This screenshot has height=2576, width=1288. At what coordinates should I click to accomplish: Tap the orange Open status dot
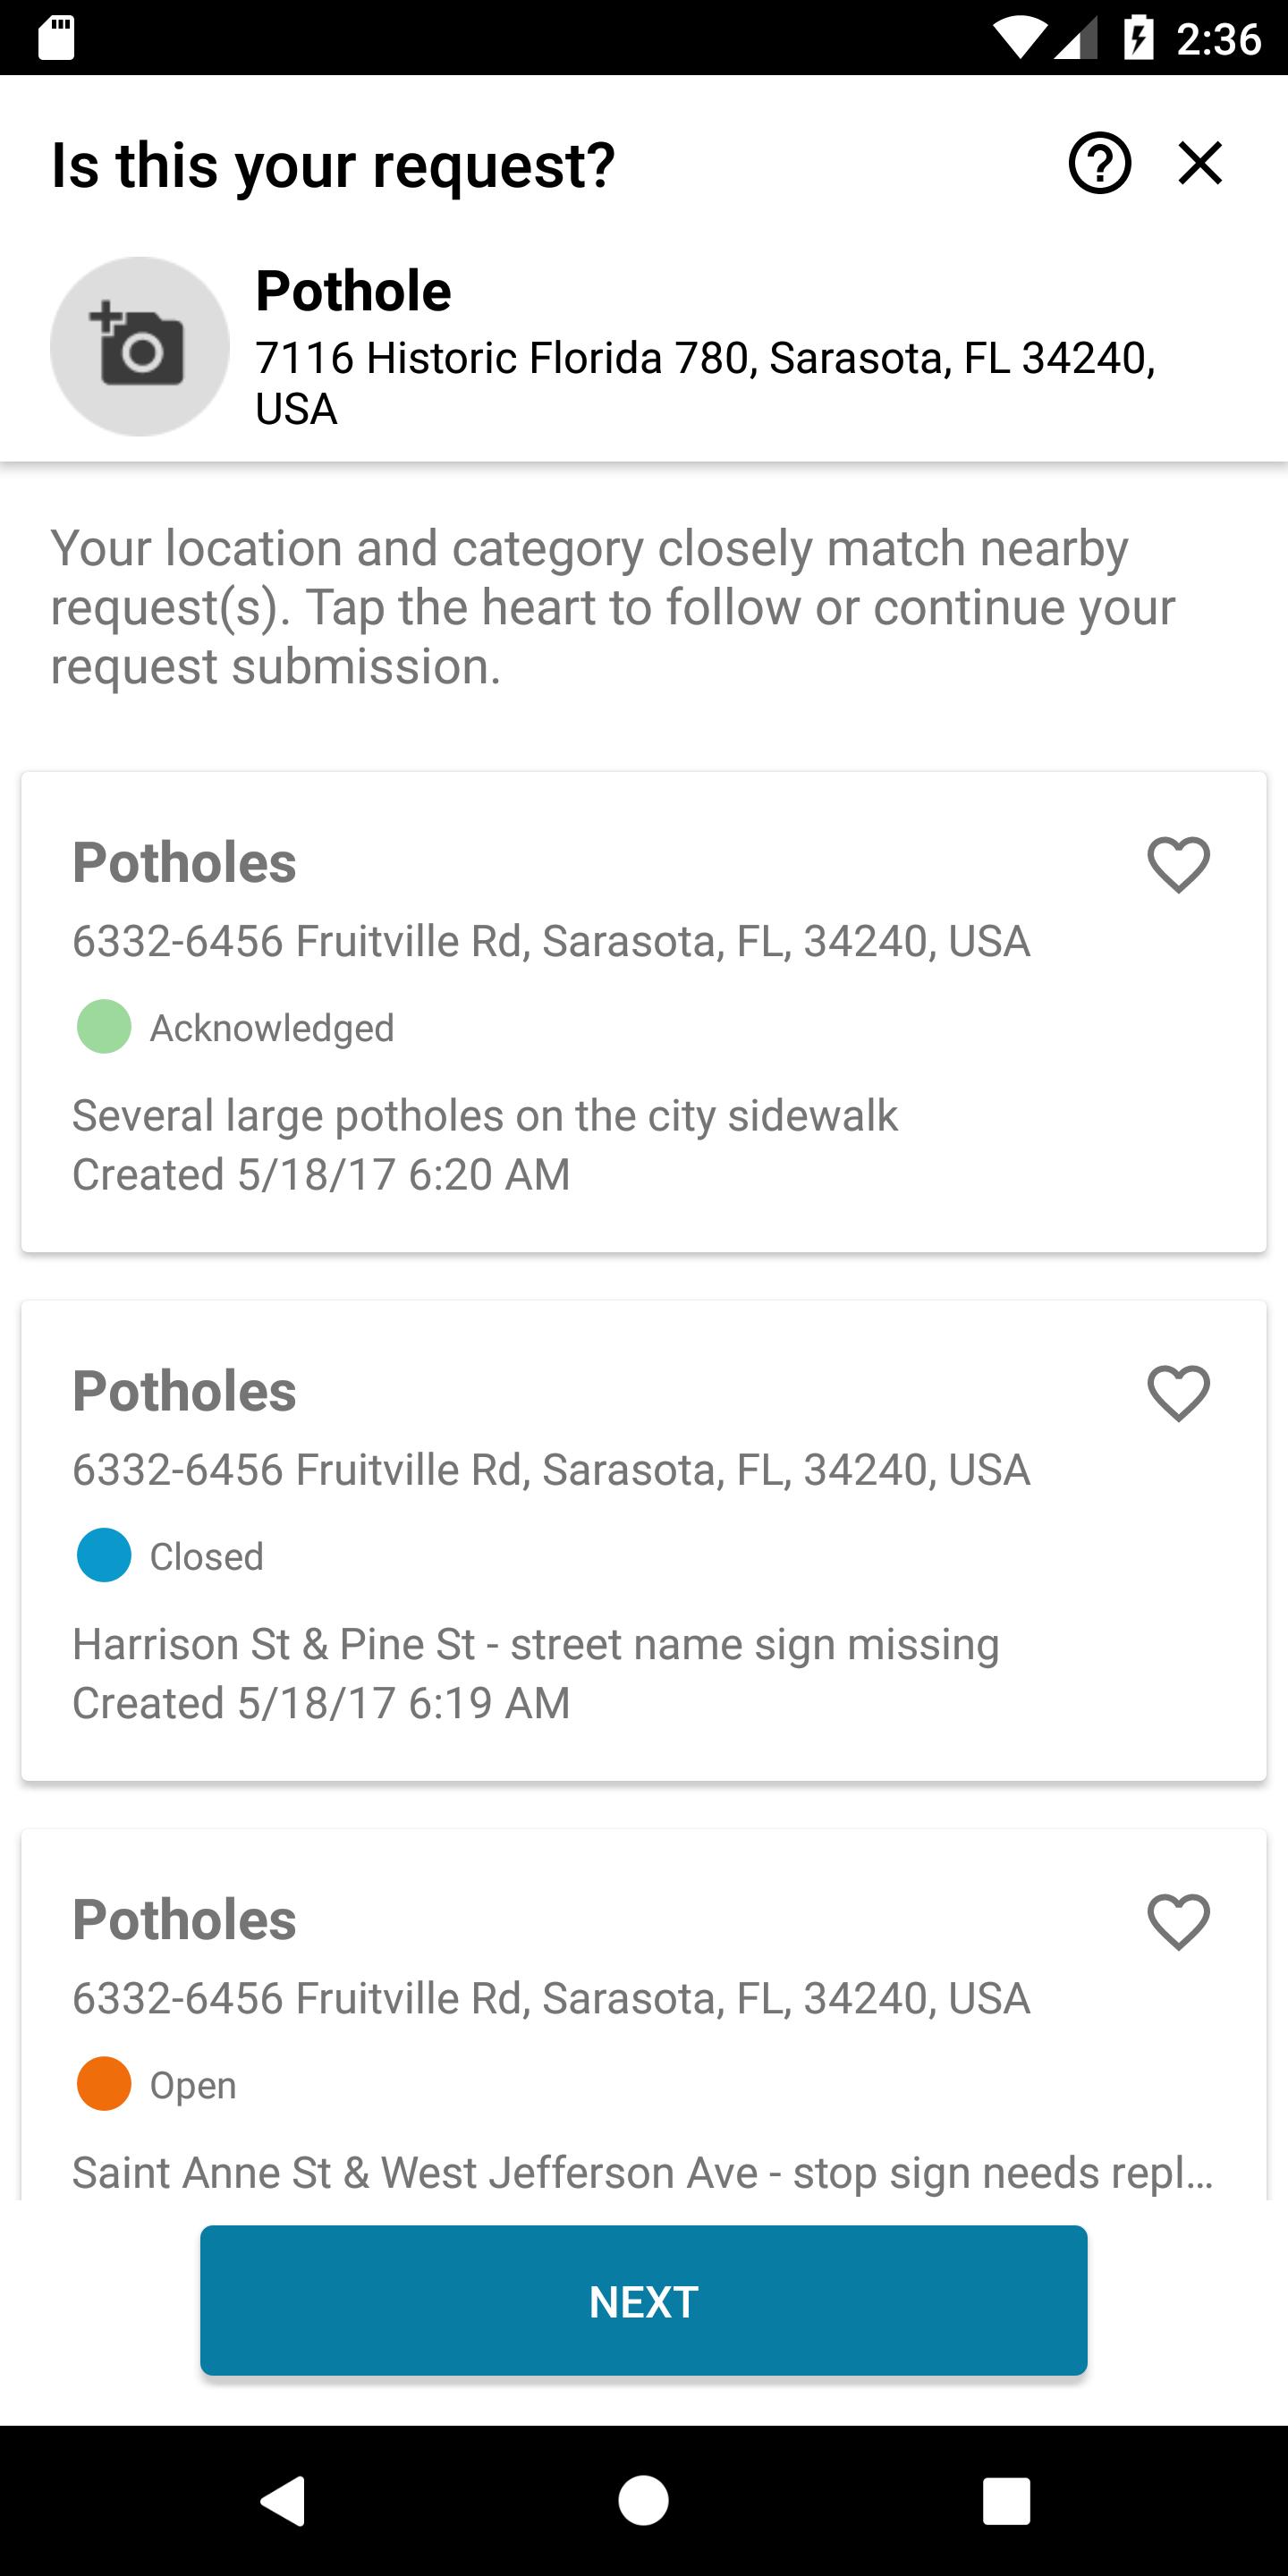104,2083
